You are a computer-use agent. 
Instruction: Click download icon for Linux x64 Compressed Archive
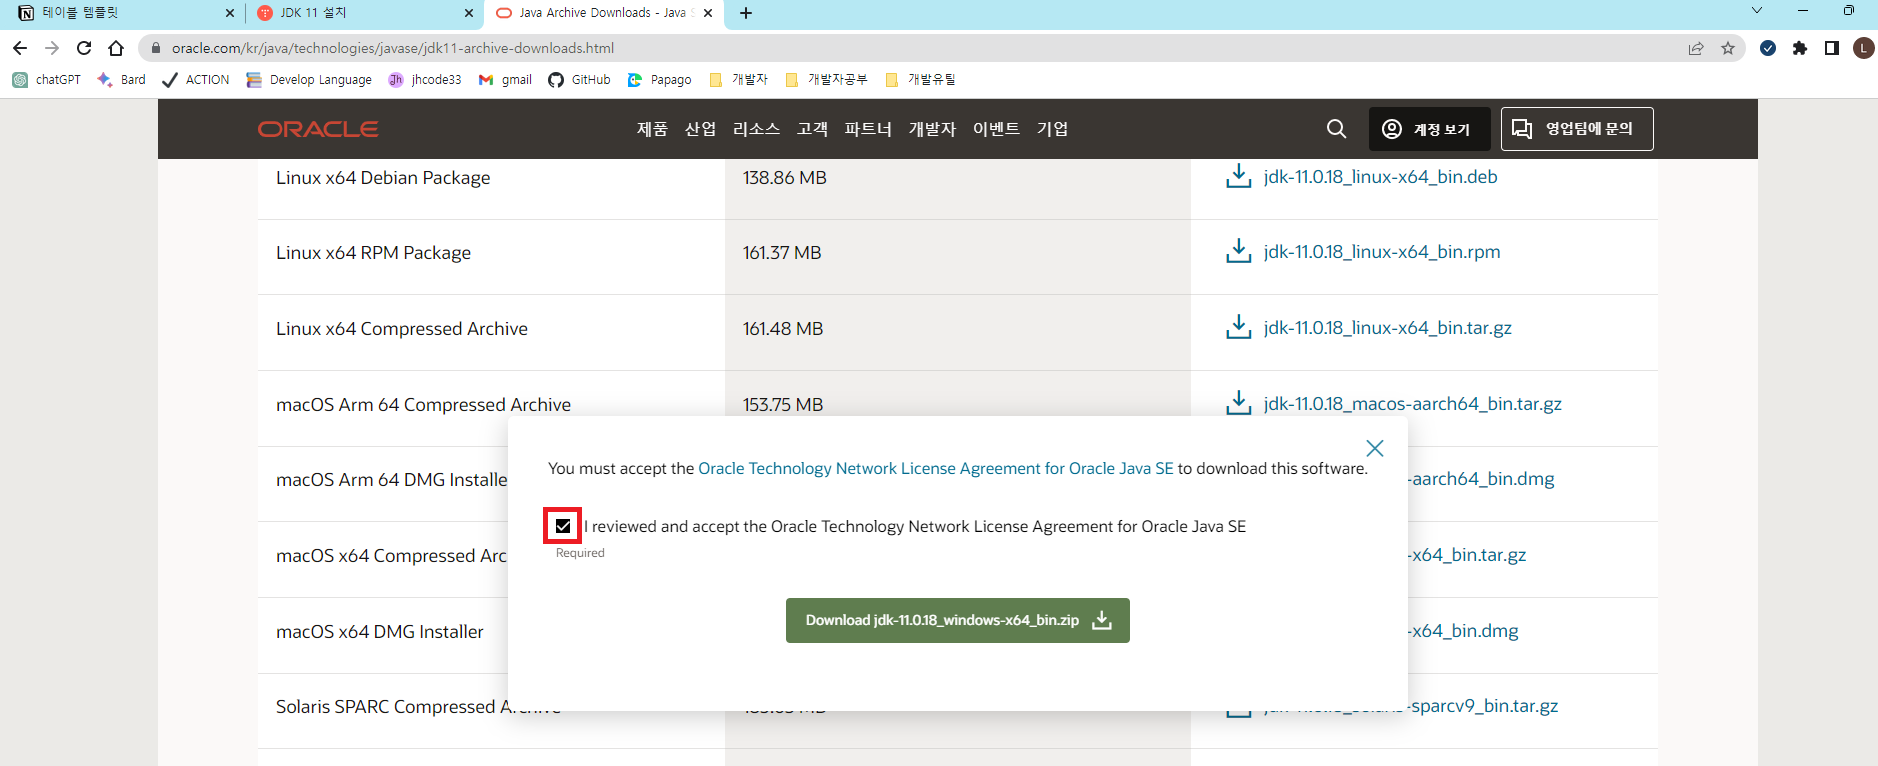point(1239,327)
